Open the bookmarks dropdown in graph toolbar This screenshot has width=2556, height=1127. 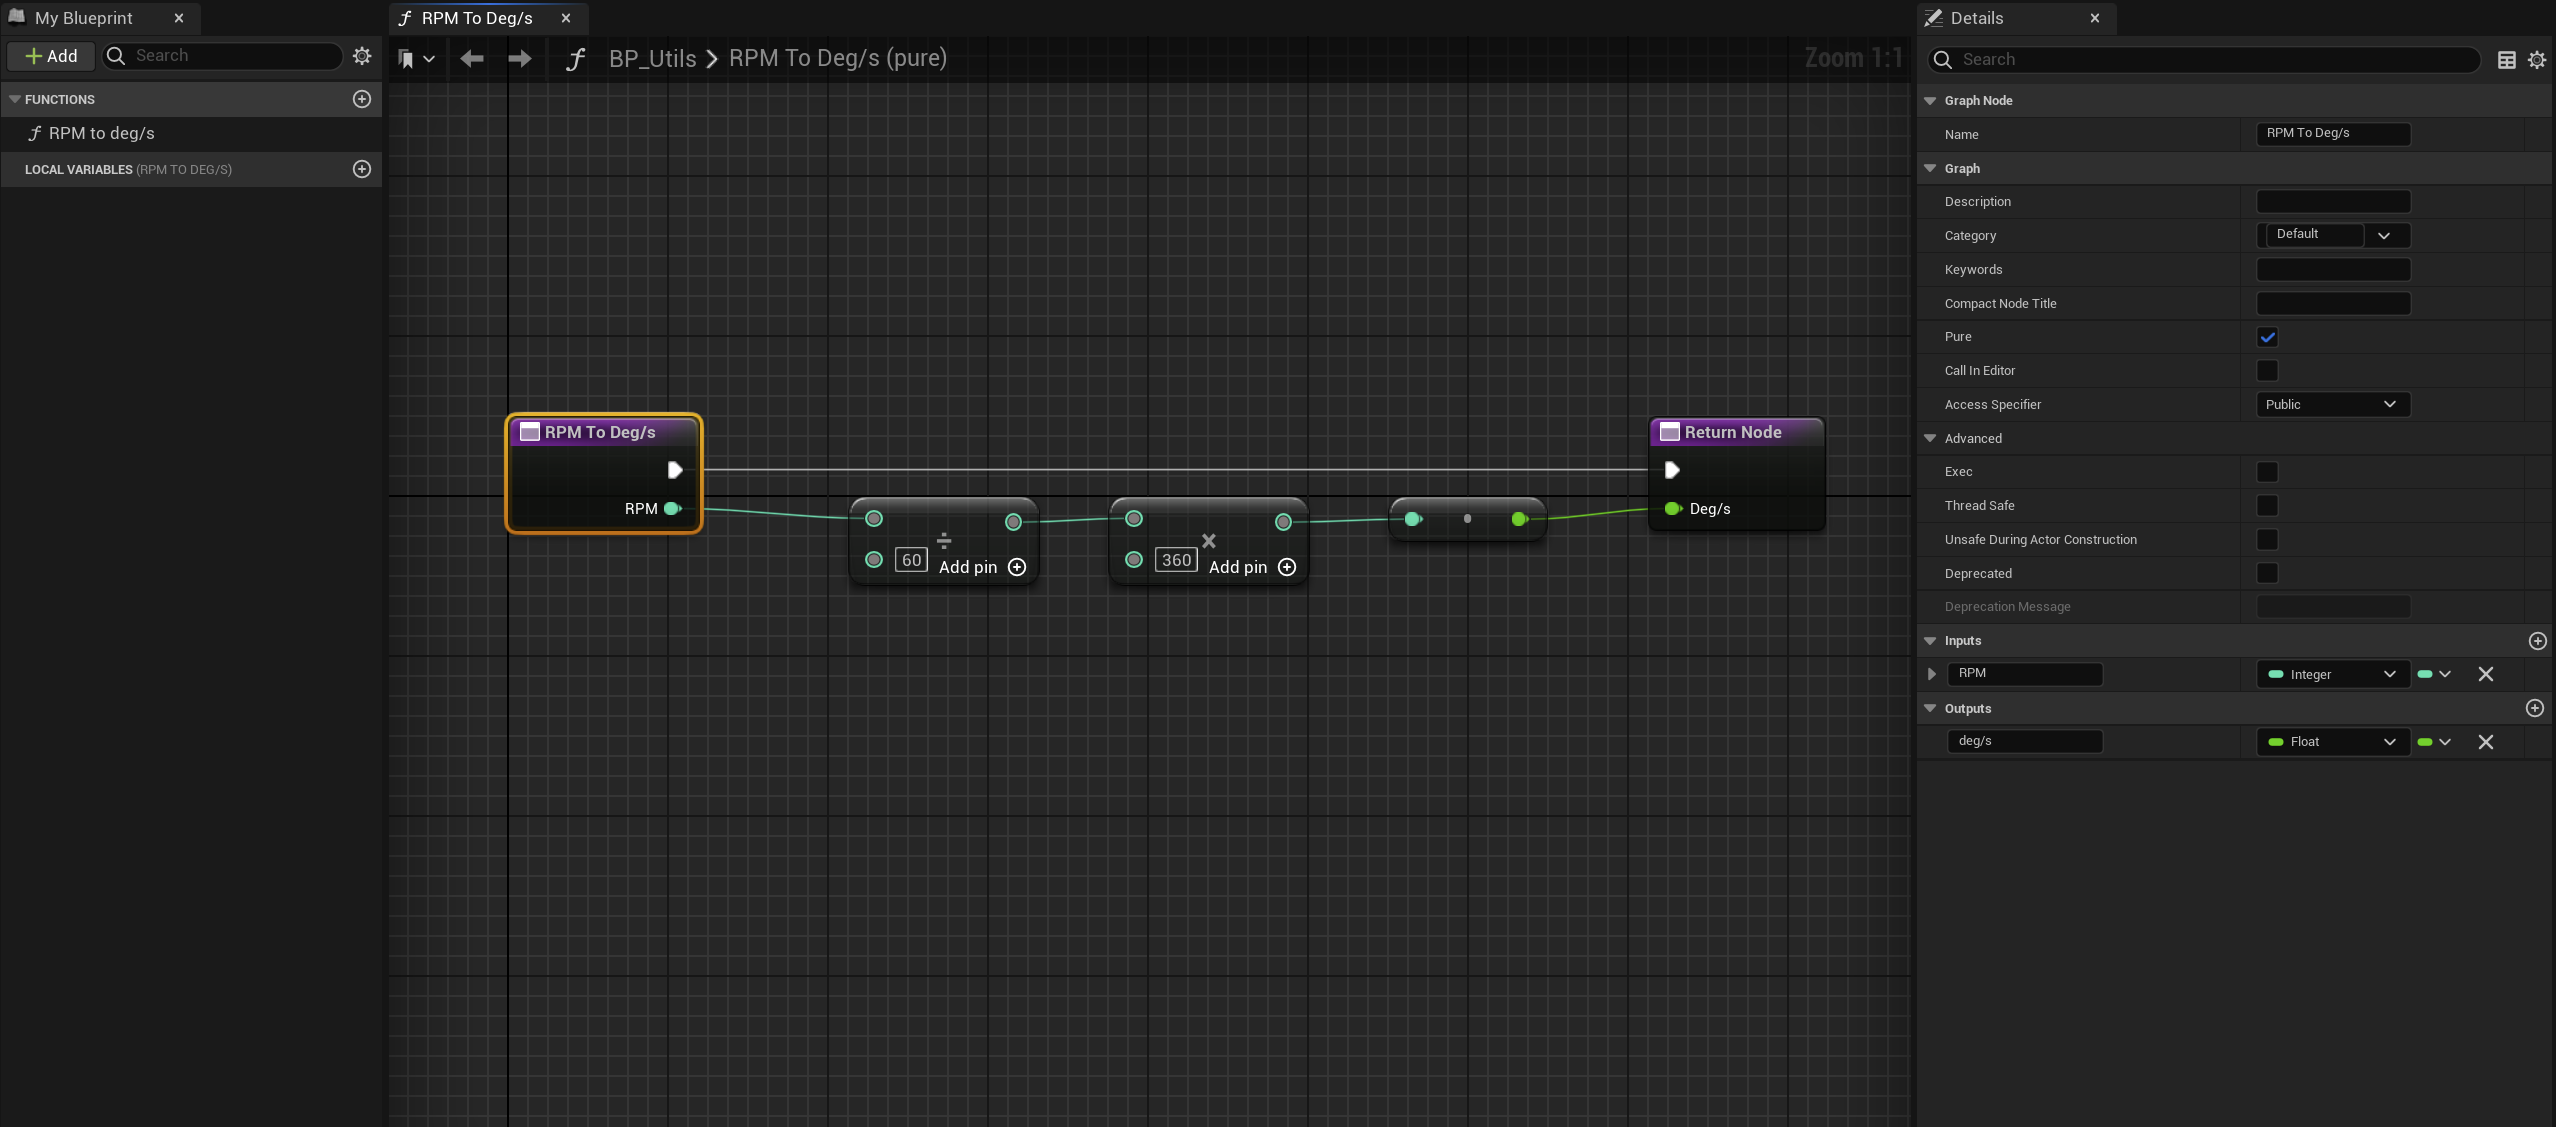point(416,59)
